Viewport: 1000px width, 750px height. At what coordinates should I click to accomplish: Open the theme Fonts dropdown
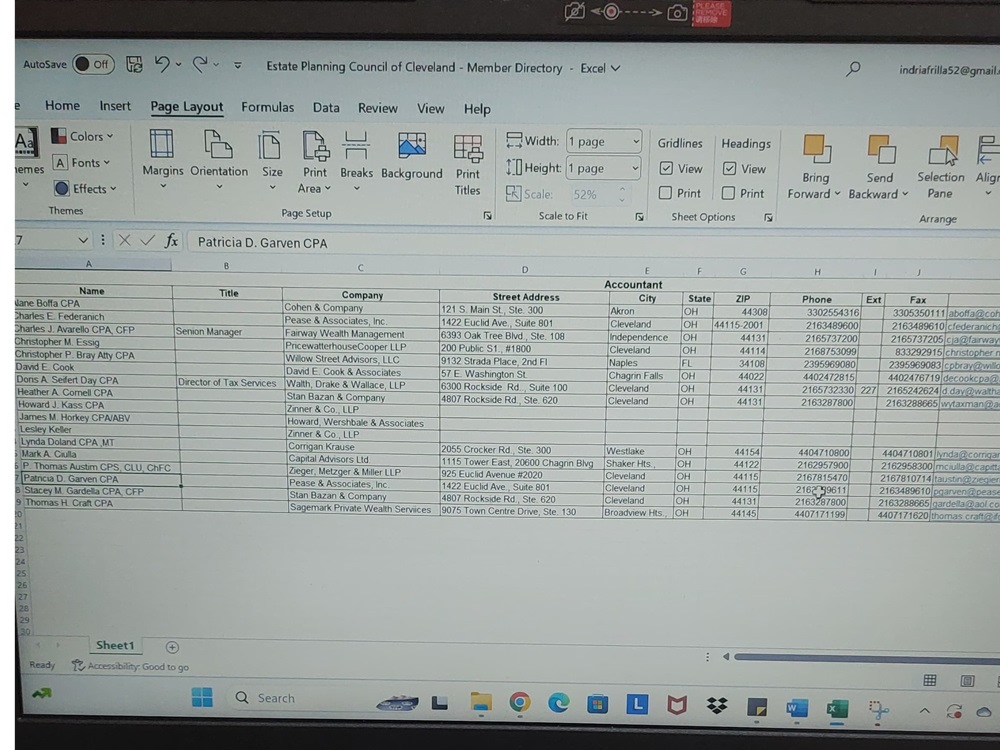81,163
